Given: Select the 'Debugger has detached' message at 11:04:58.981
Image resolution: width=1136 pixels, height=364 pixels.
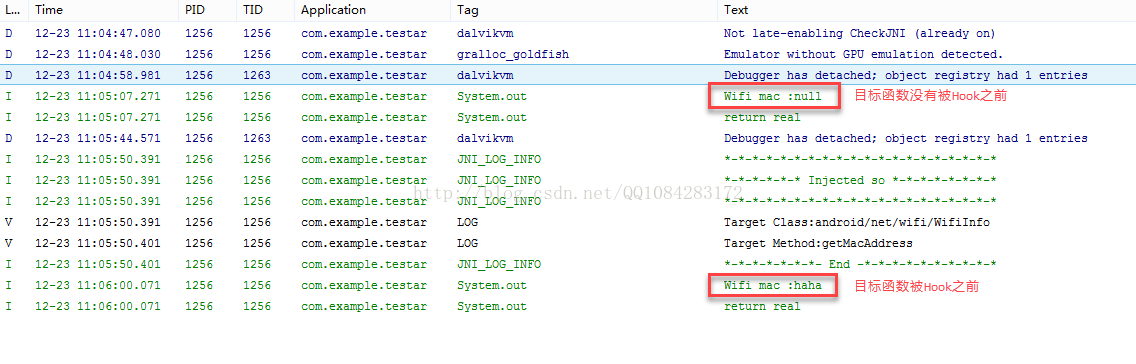Looking at the screenshot, I should [x=905, y=75].
